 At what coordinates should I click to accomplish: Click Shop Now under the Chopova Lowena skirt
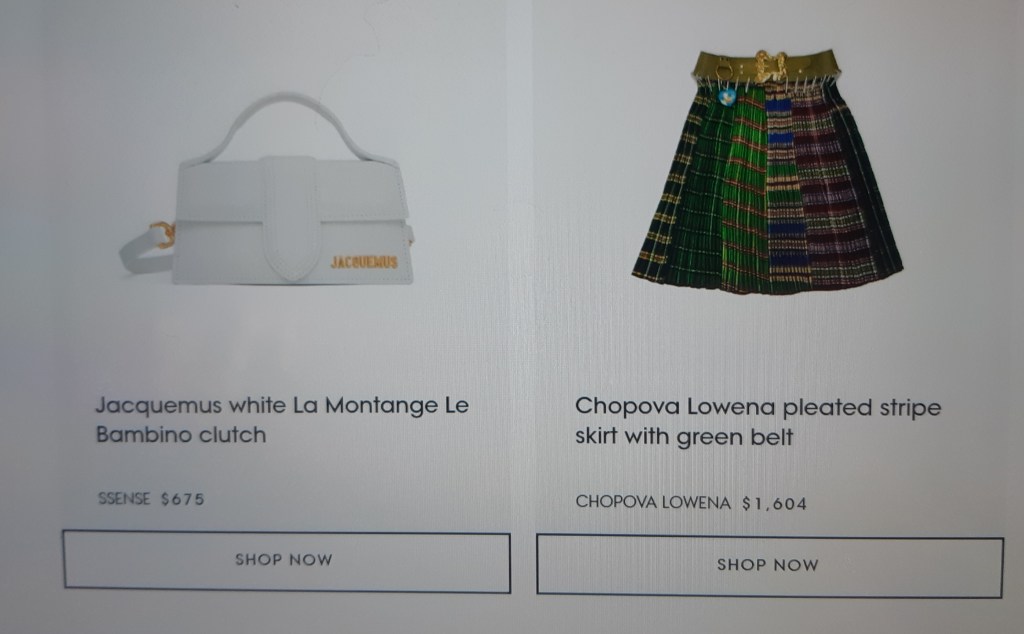[x=769, y=565]
